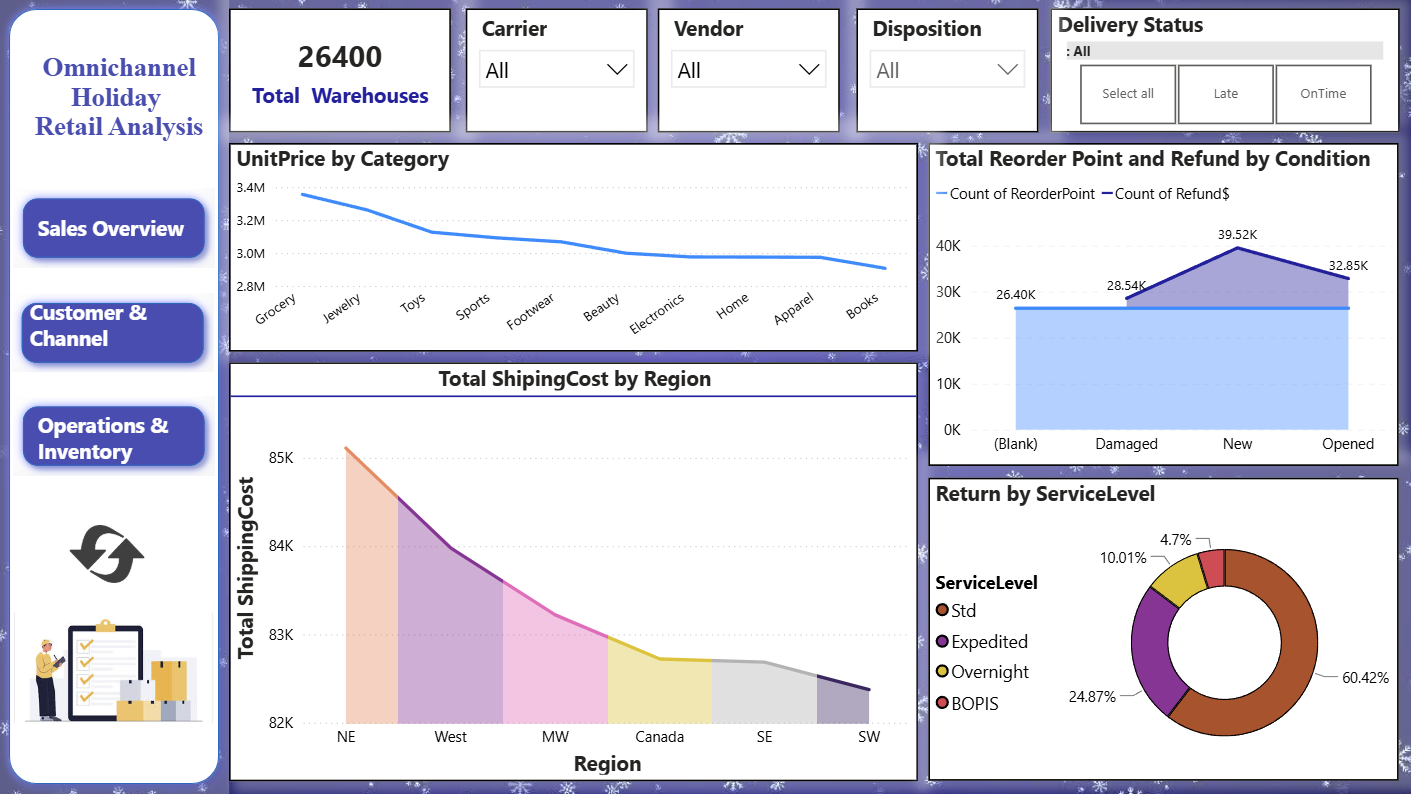Toggle the OnTime delivery status option
The width and height of the screenshot is (1411, 794).
pyautogui.click(x=1323, y=94)
